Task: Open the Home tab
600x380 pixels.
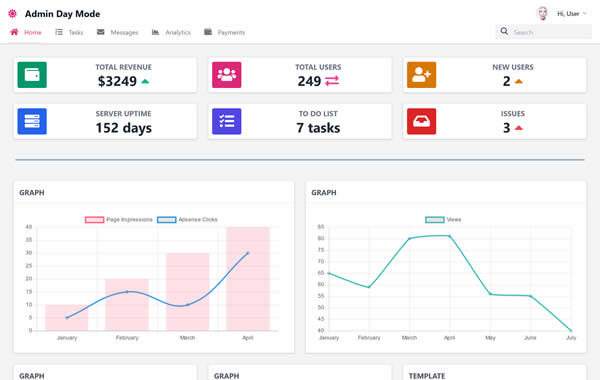Action: point(26,33)
